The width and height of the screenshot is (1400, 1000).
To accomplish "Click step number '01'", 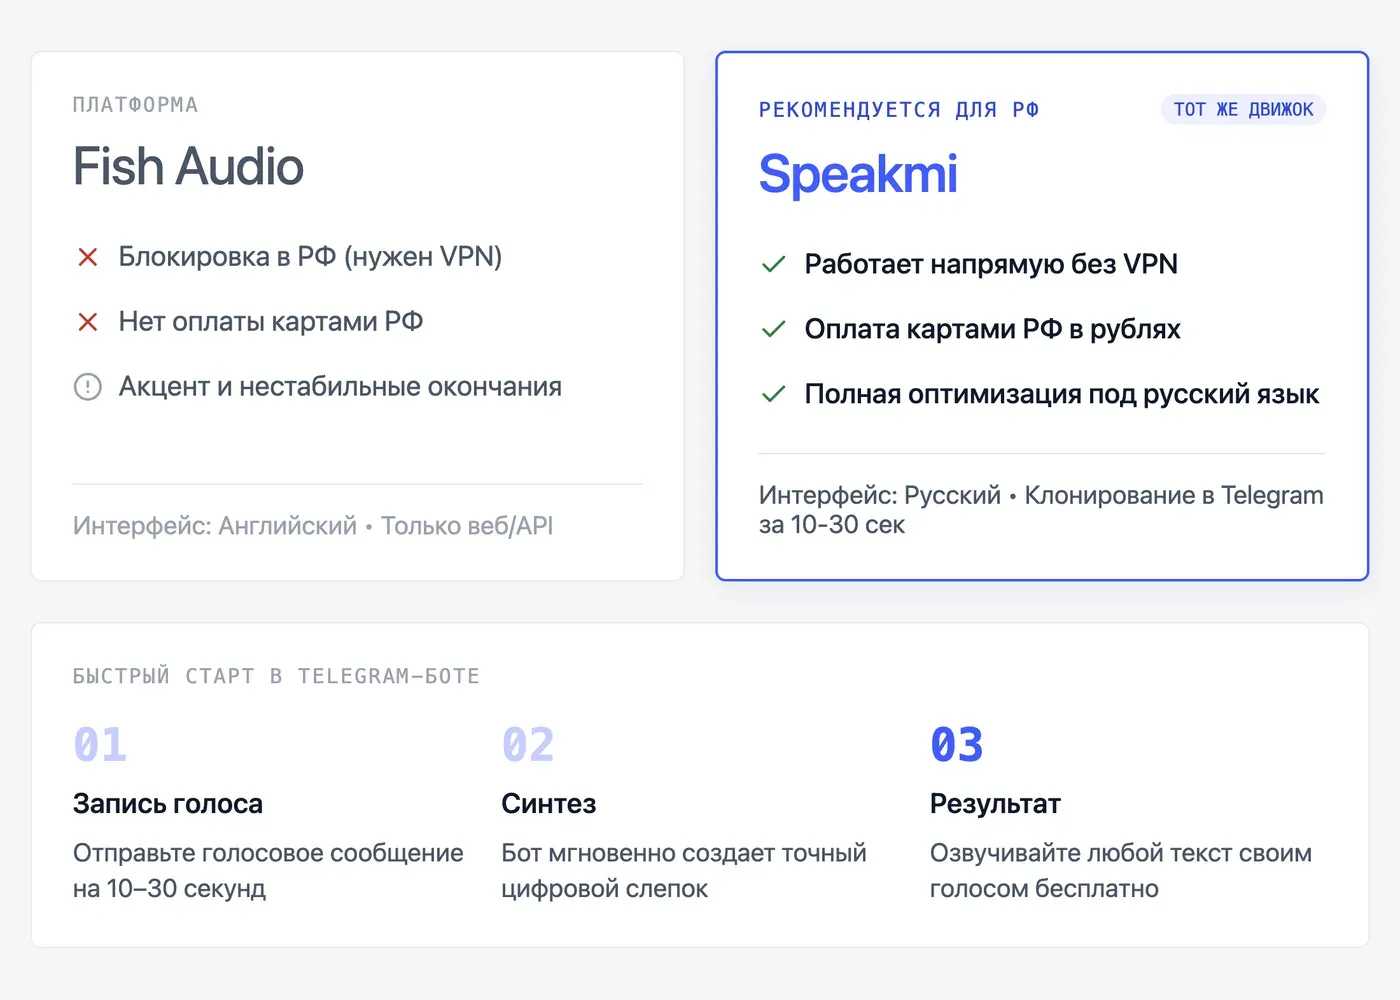I will click(x=100, y=745).
